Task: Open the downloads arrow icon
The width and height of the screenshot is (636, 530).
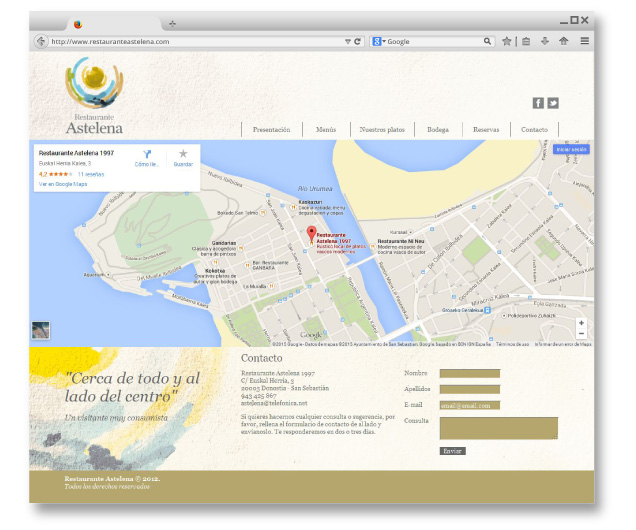Action: click(545, 41)
